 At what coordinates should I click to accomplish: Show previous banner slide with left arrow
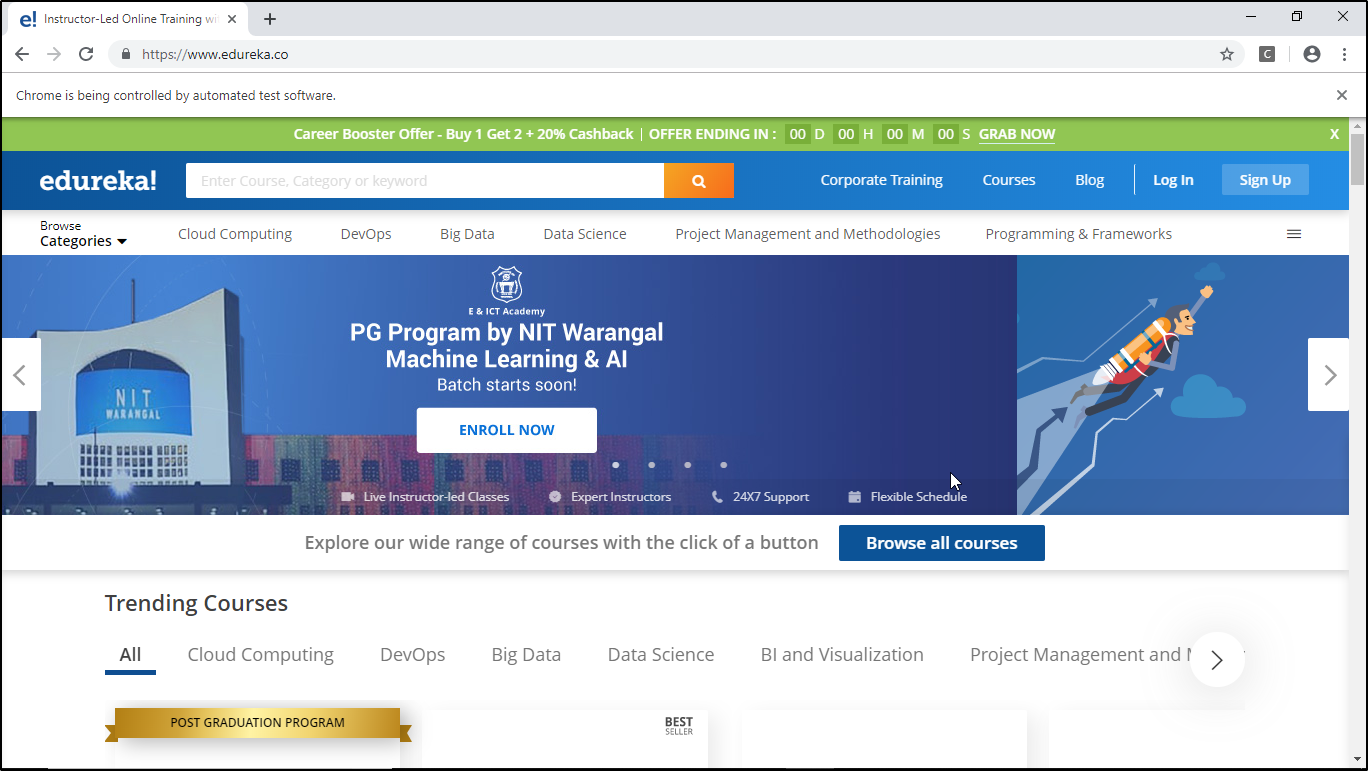tap(20, 375)
